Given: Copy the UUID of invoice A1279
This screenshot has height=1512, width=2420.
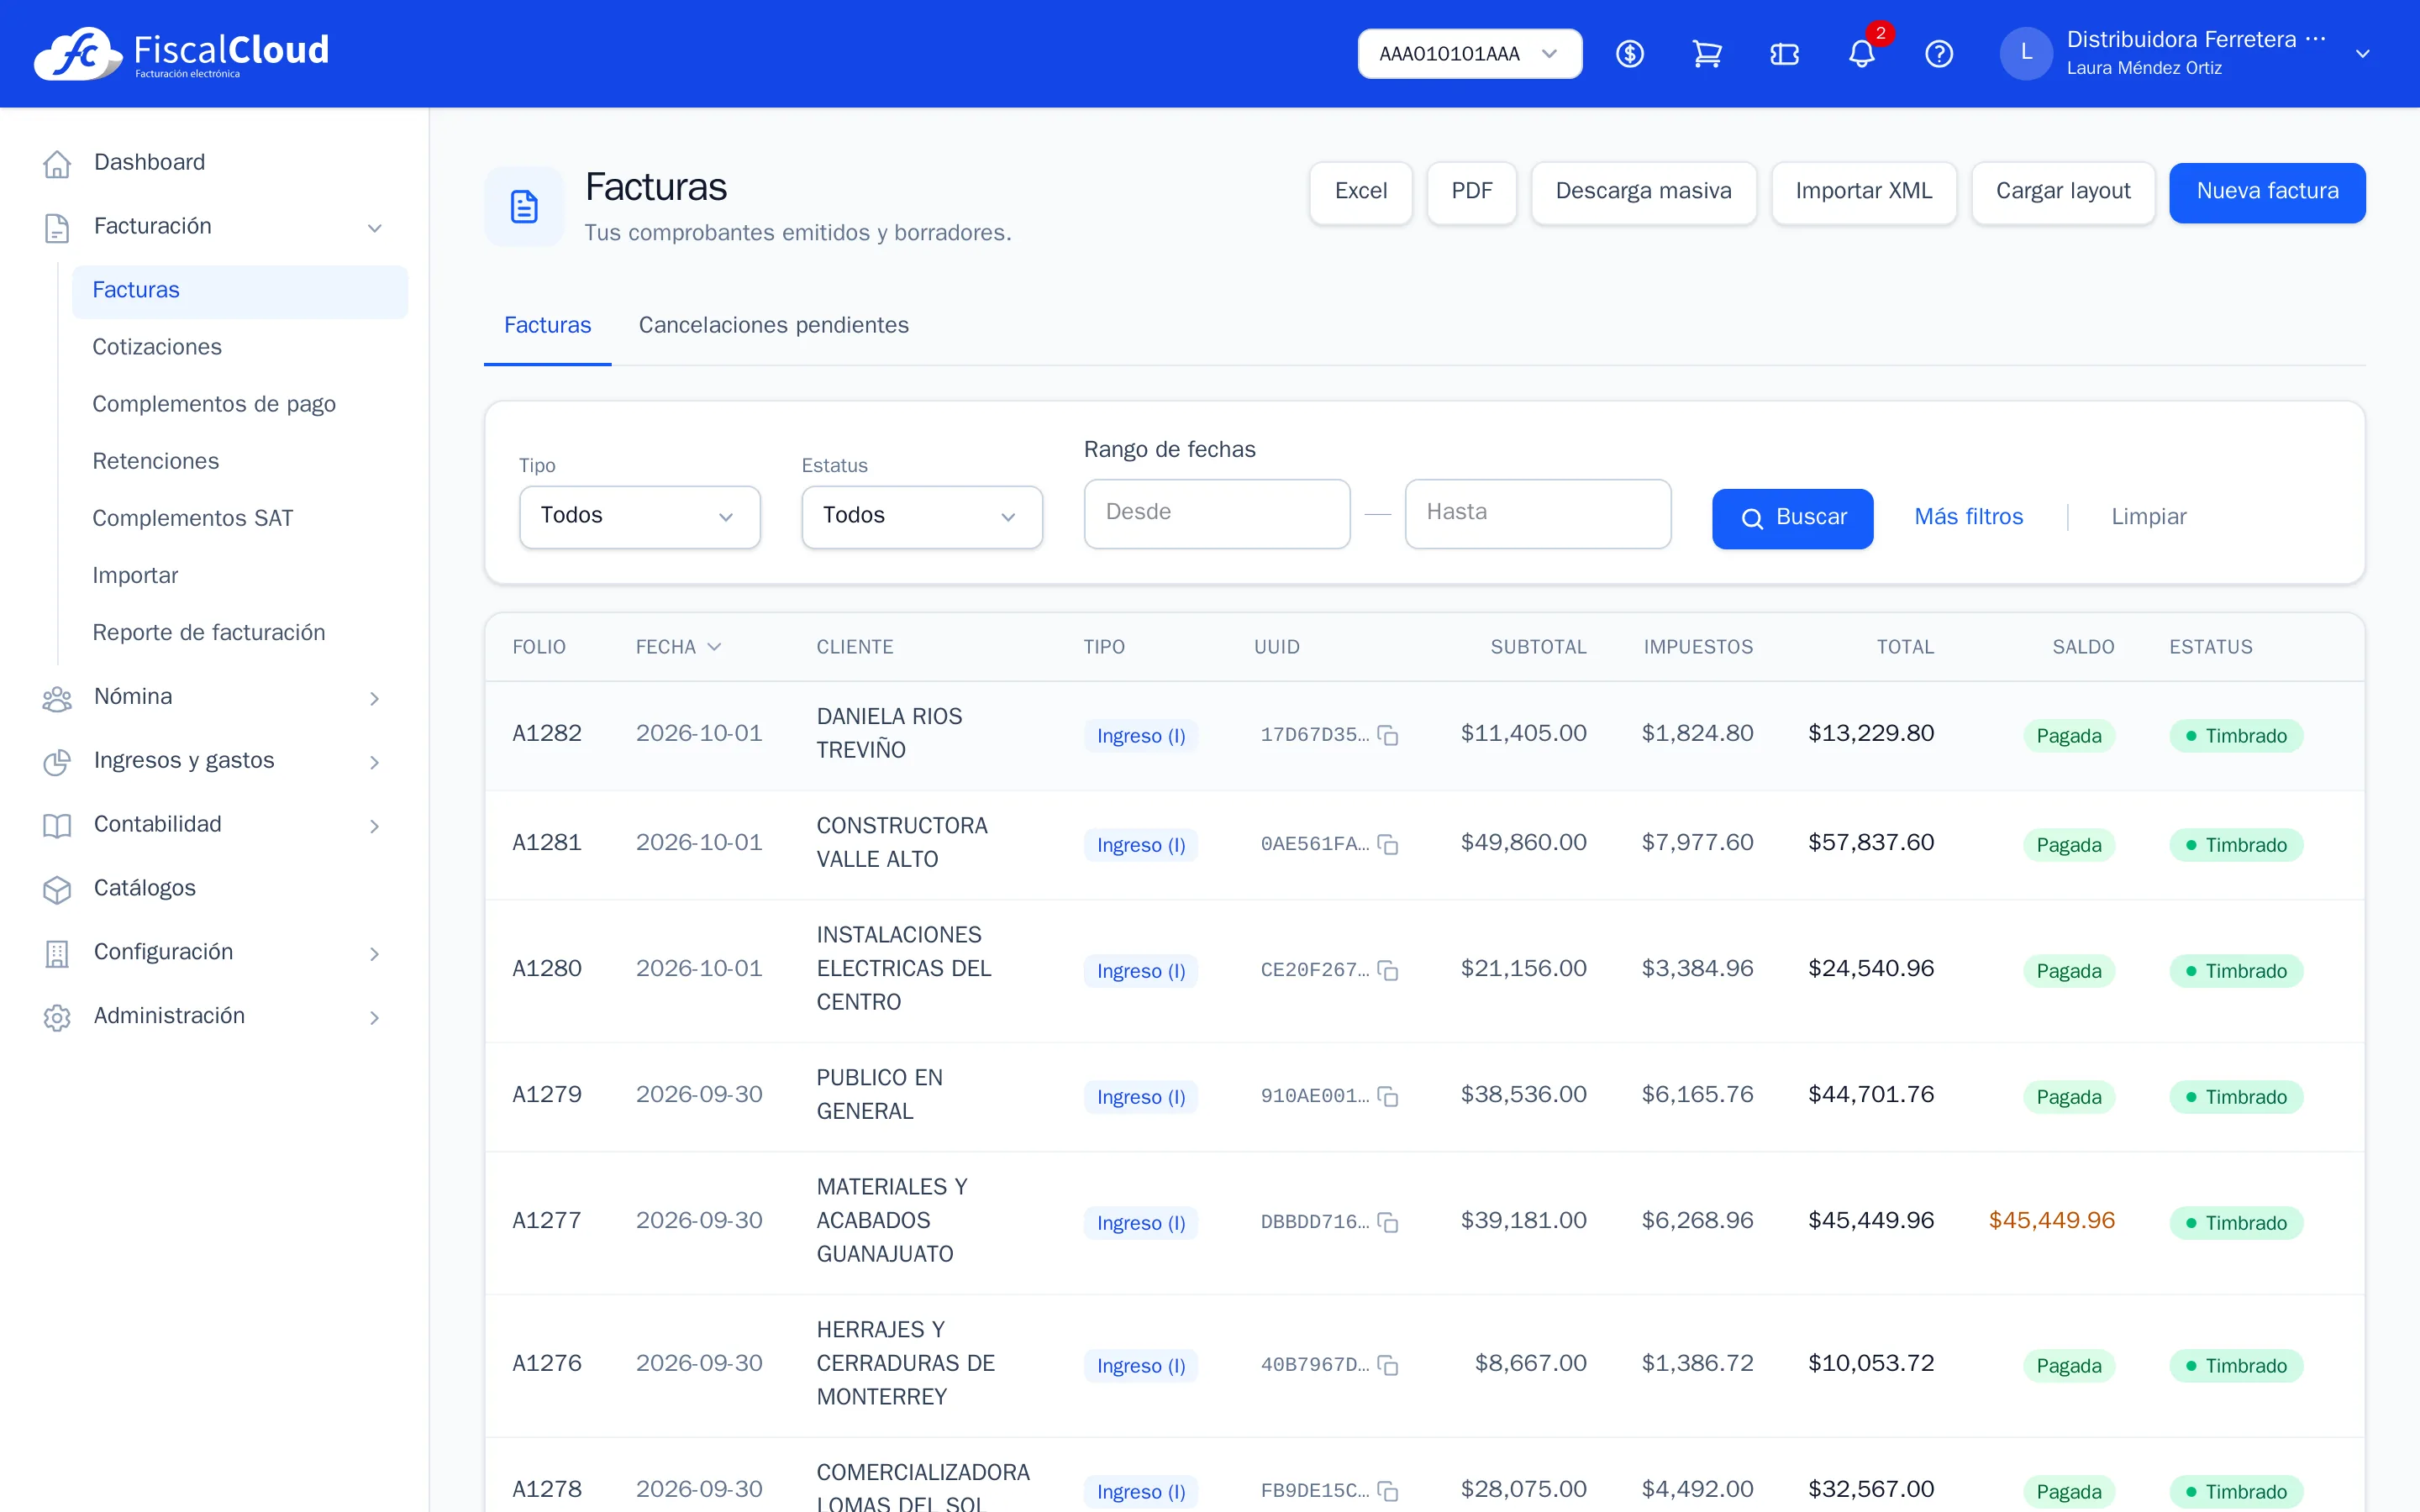Looking at the screenshot, I should (1388, 1096).
